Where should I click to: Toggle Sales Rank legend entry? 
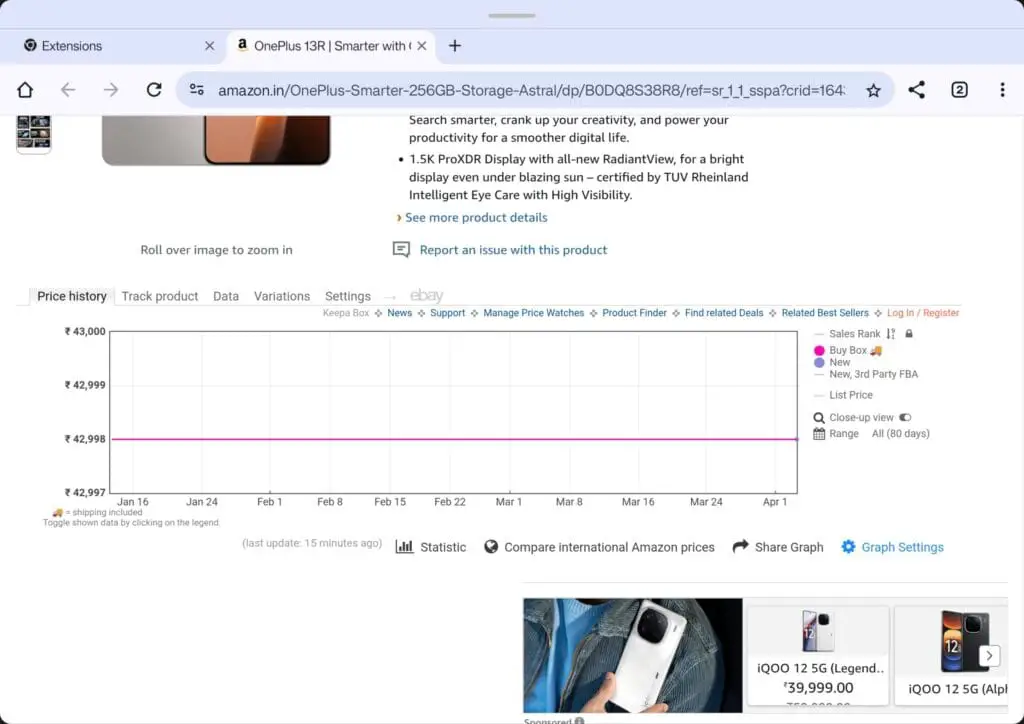click(854, 334)
